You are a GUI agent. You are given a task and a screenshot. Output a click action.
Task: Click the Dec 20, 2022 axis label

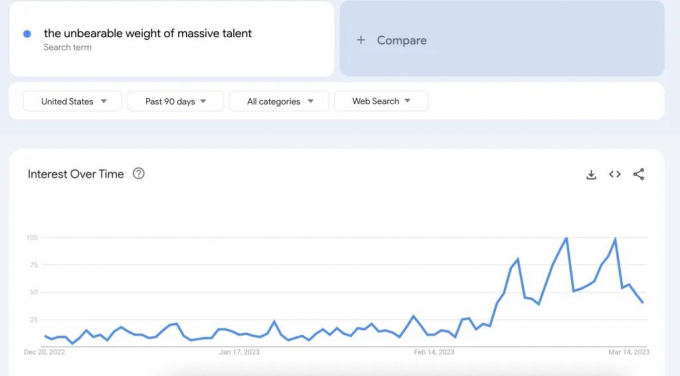coord(44,352)
